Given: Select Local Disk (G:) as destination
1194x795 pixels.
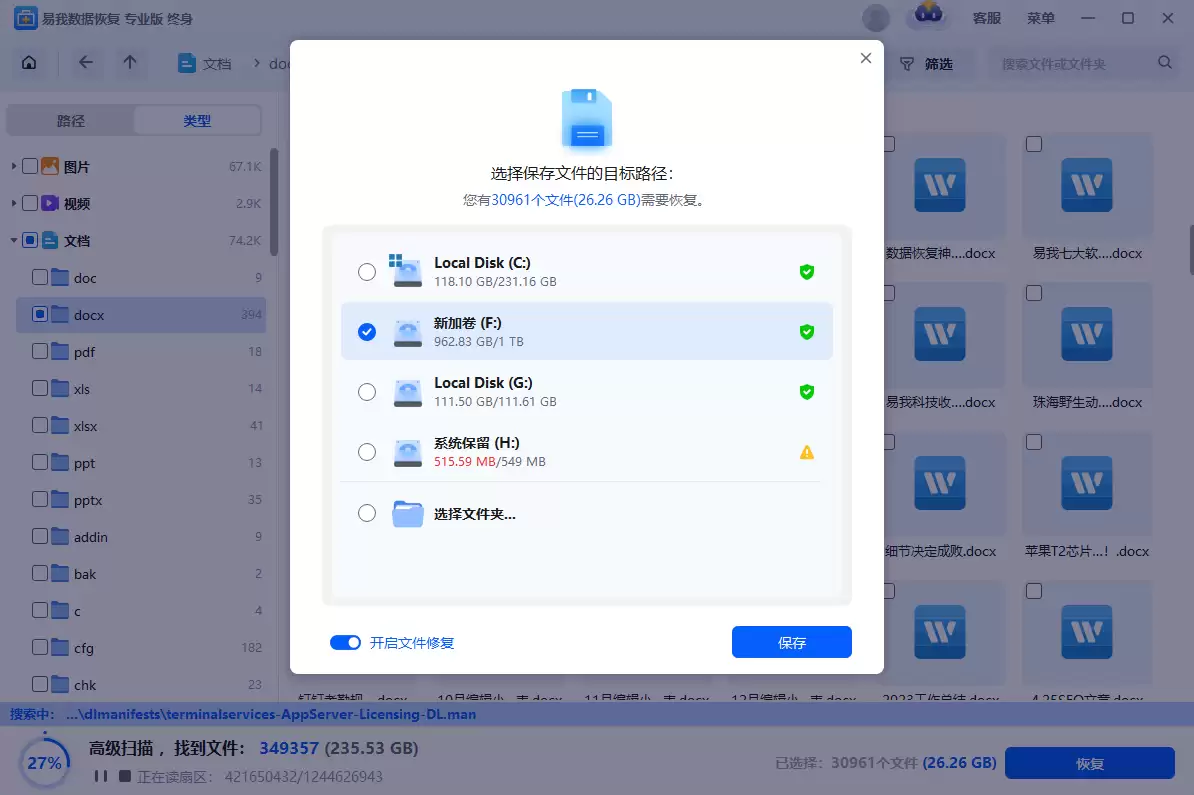Looking at the screenshot, I should 367,392.
